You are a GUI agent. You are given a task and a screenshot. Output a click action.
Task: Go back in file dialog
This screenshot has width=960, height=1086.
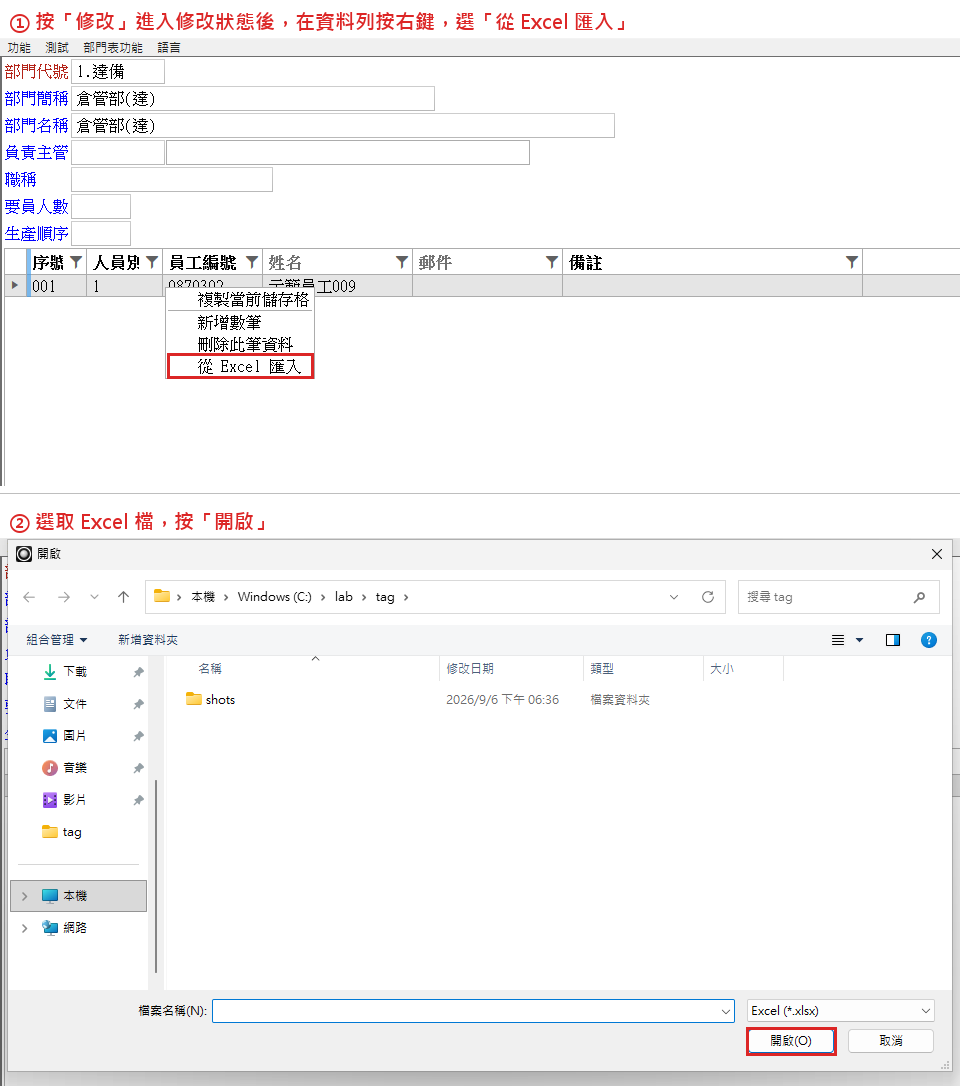(x=29, y=597)
